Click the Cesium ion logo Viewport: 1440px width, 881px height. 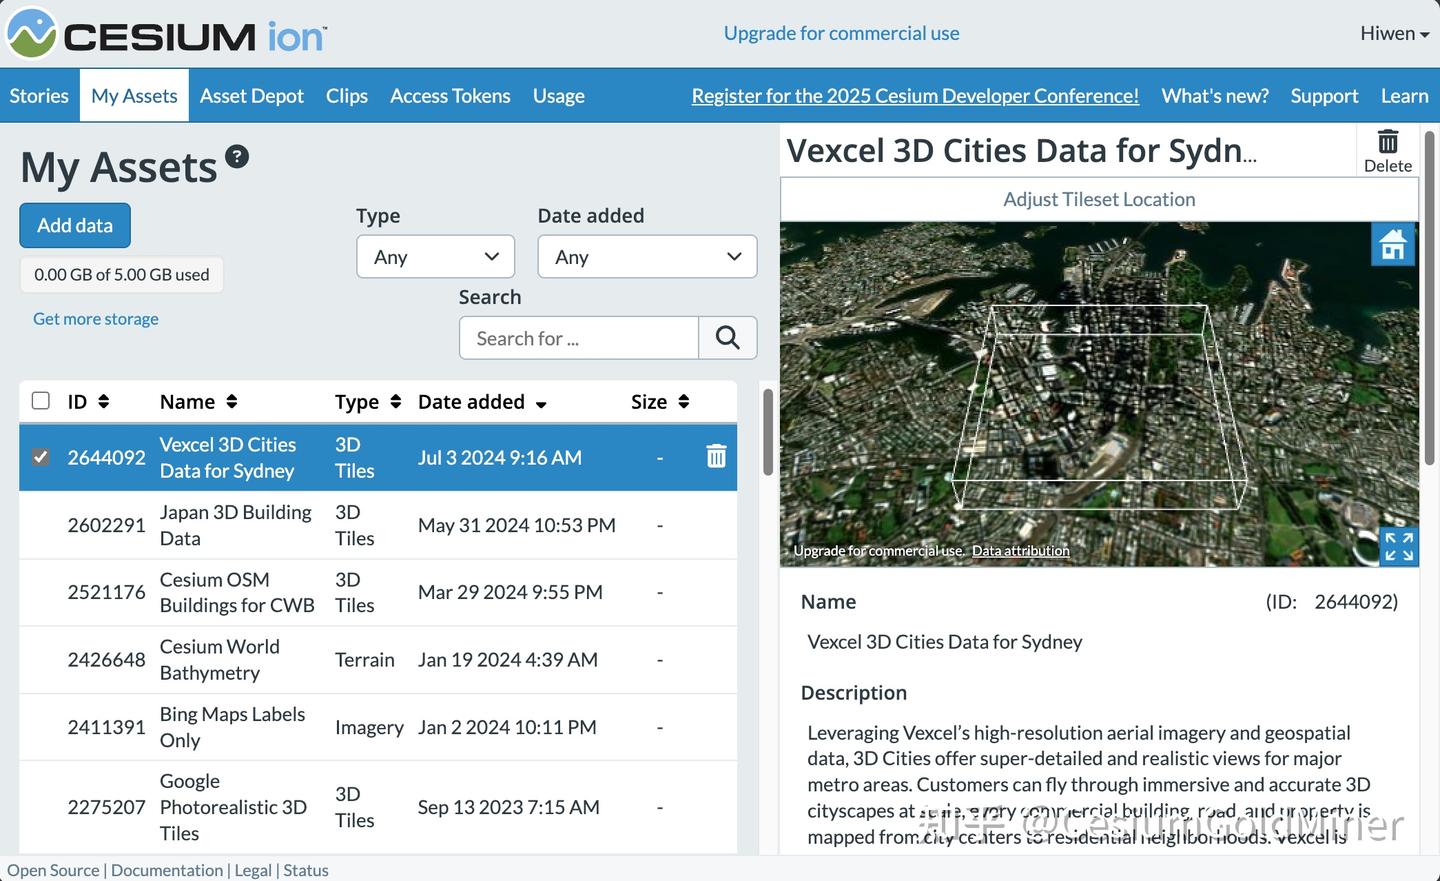pos(167,34)
